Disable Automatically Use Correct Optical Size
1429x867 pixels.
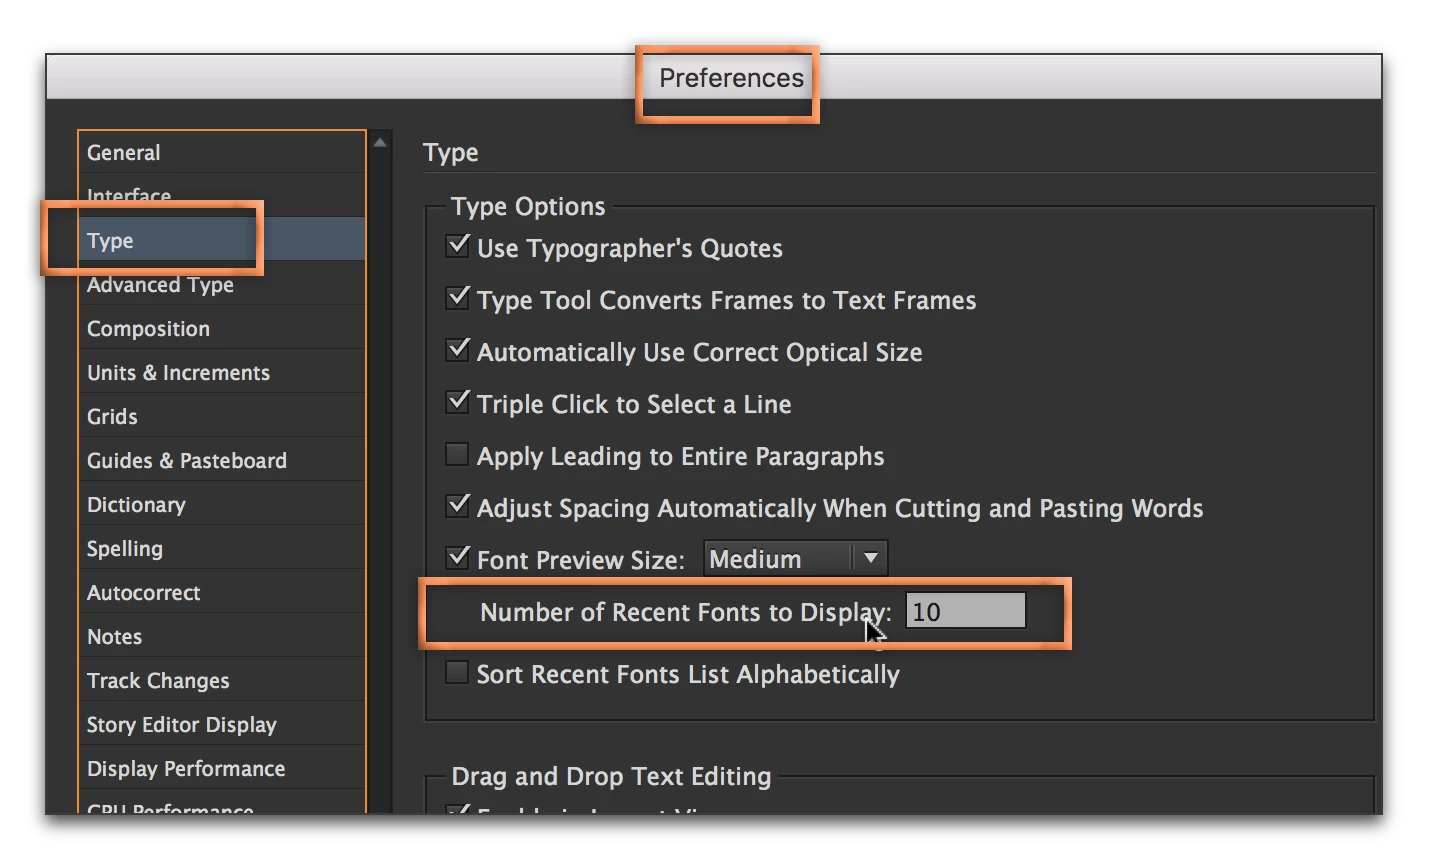pyautogui.click(x=458, y=350)
